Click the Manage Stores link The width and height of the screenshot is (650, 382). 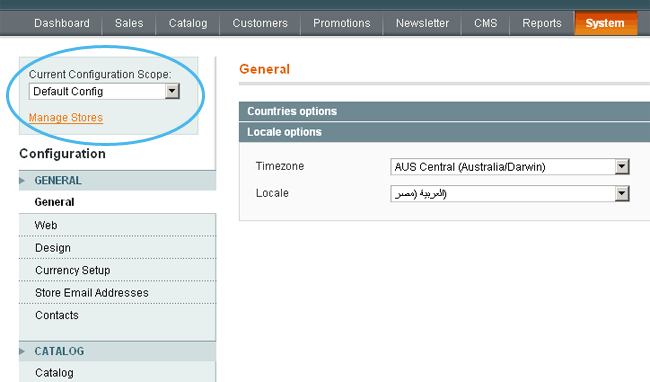tap(65, 118)
